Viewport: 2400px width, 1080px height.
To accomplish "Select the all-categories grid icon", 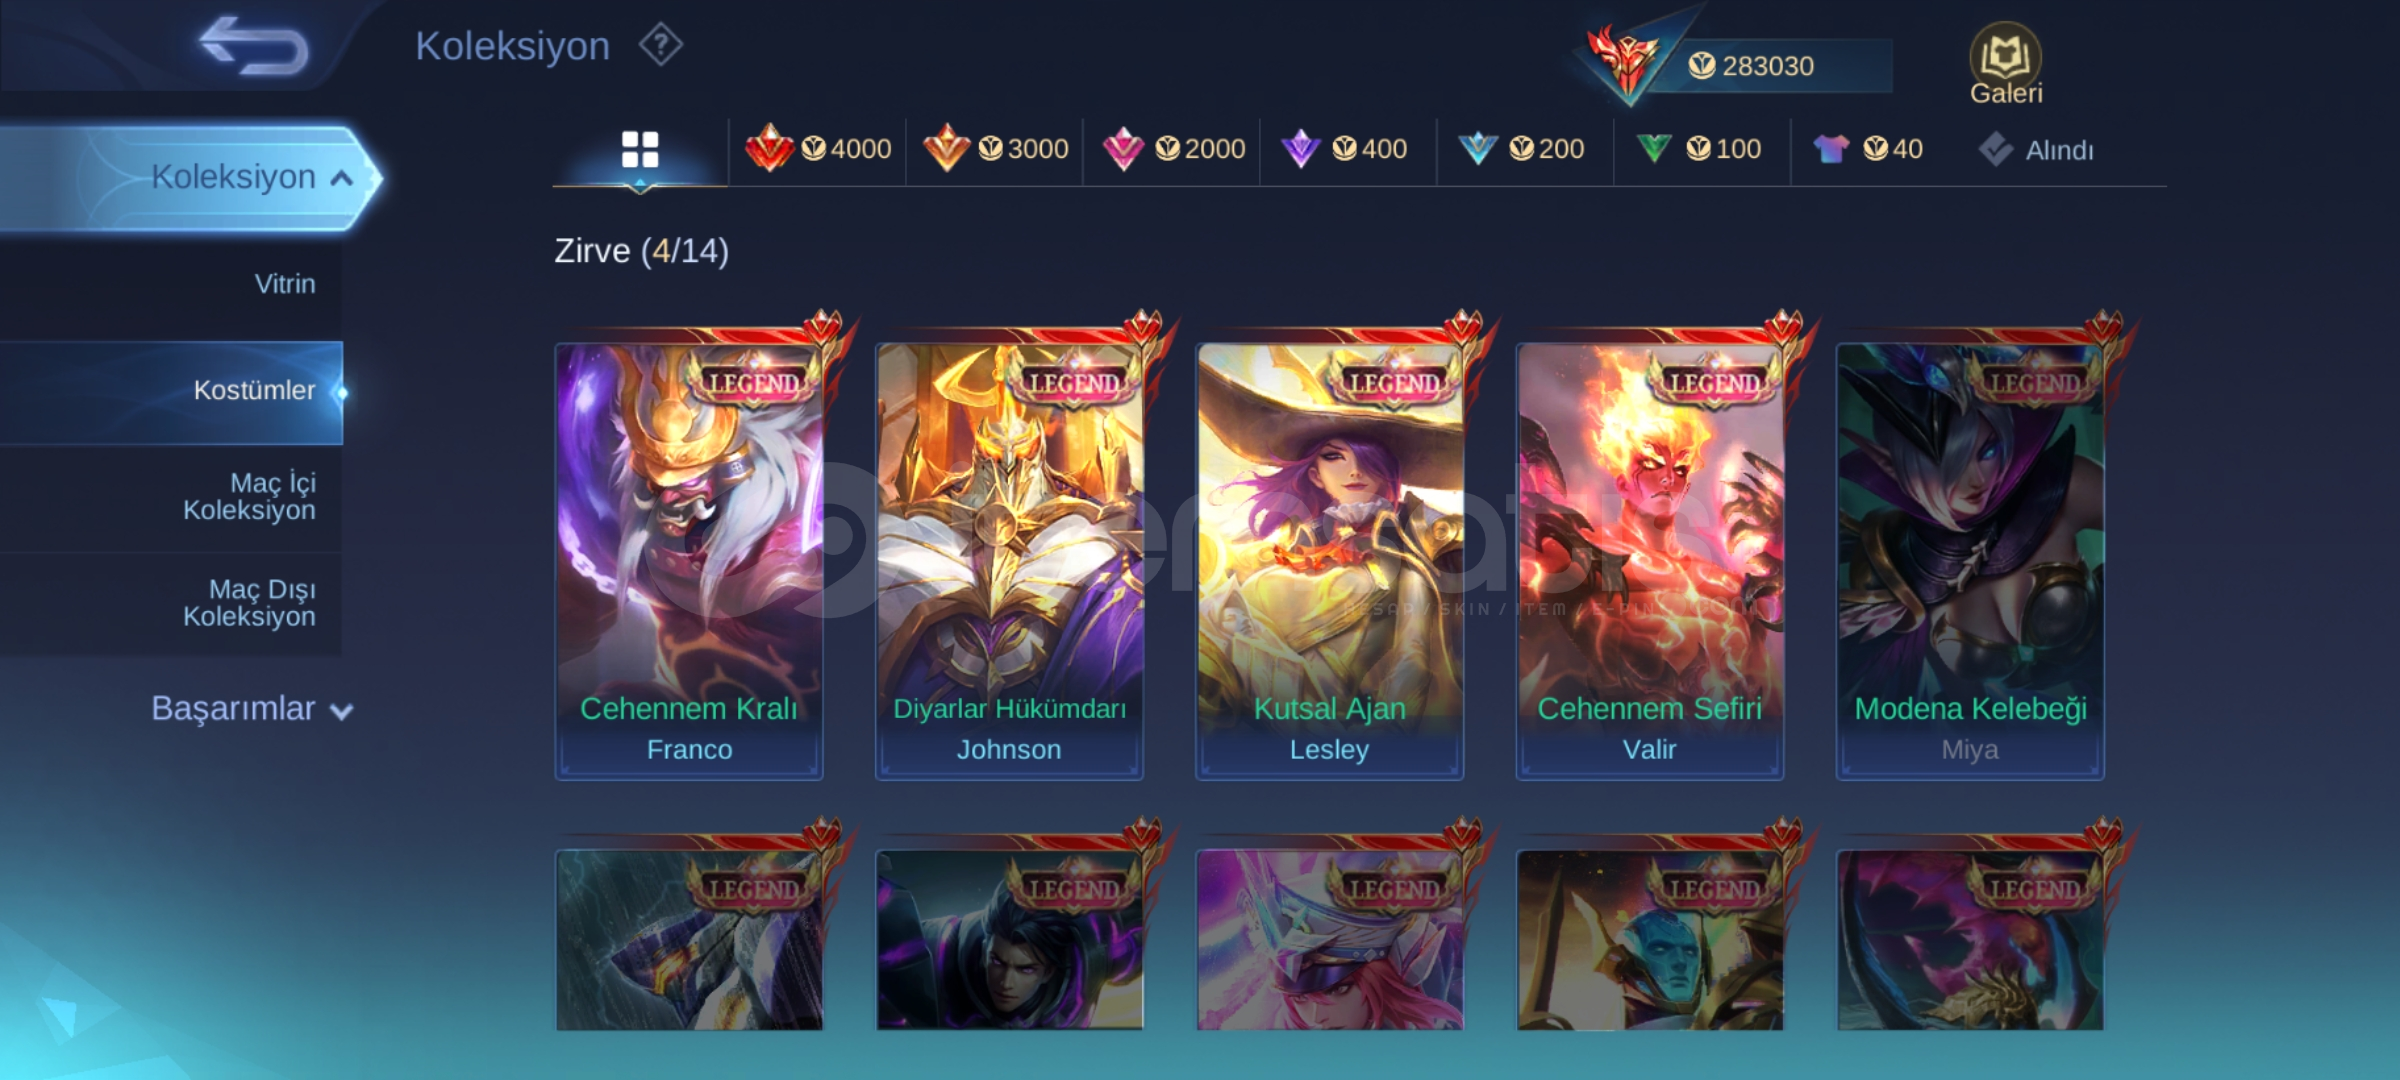I will pyautogui.click(x=640, y=149).
